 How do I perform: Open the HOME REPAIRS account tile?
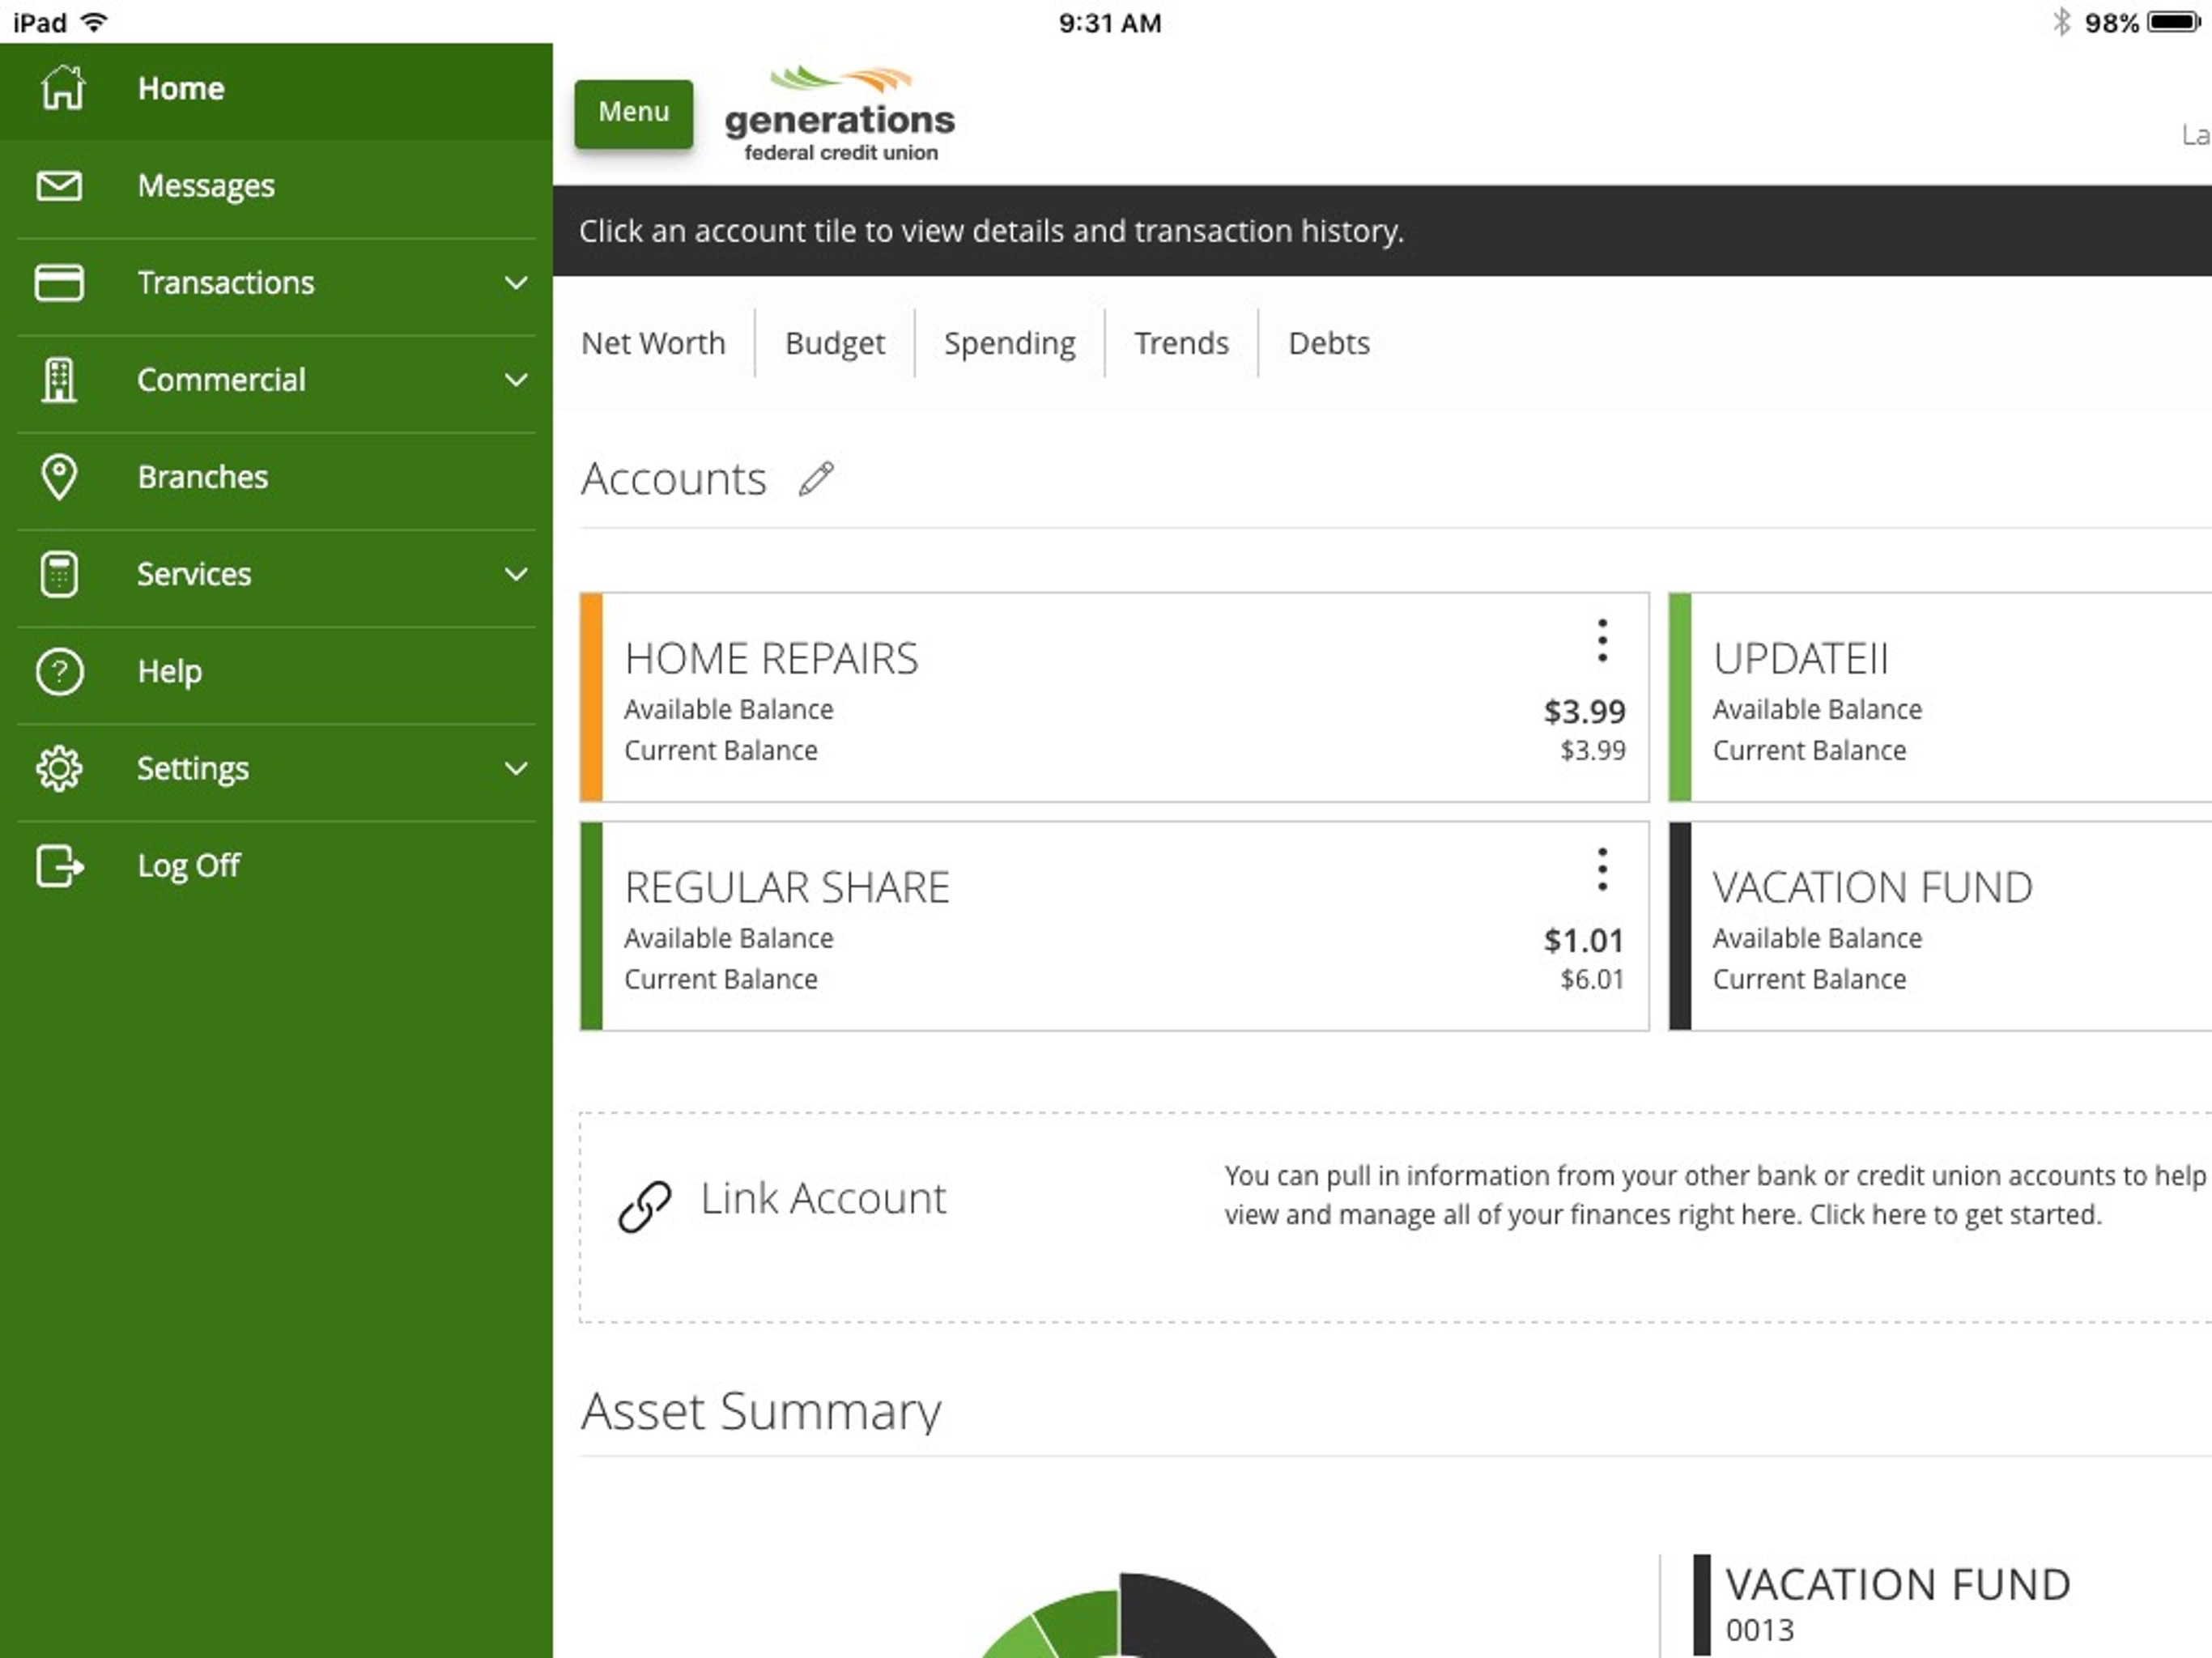click(x=1114, y=697)
